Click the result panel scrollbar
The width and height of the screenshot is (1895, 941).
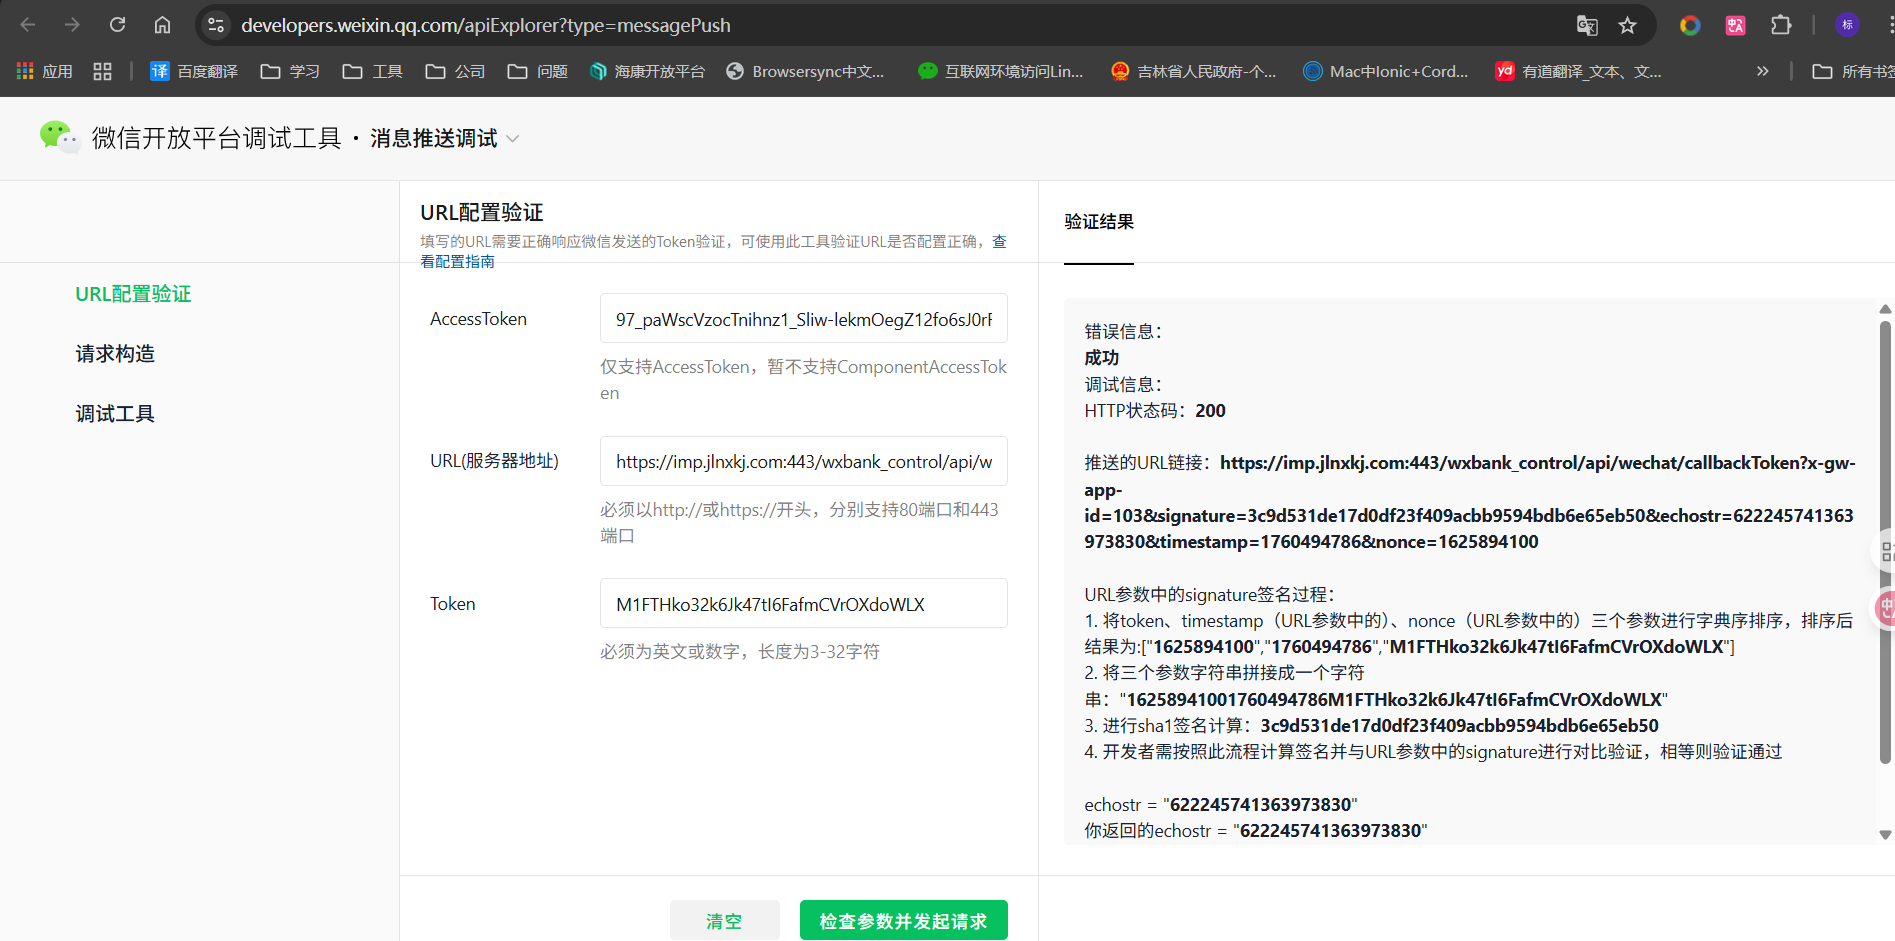coord(1885,542)
